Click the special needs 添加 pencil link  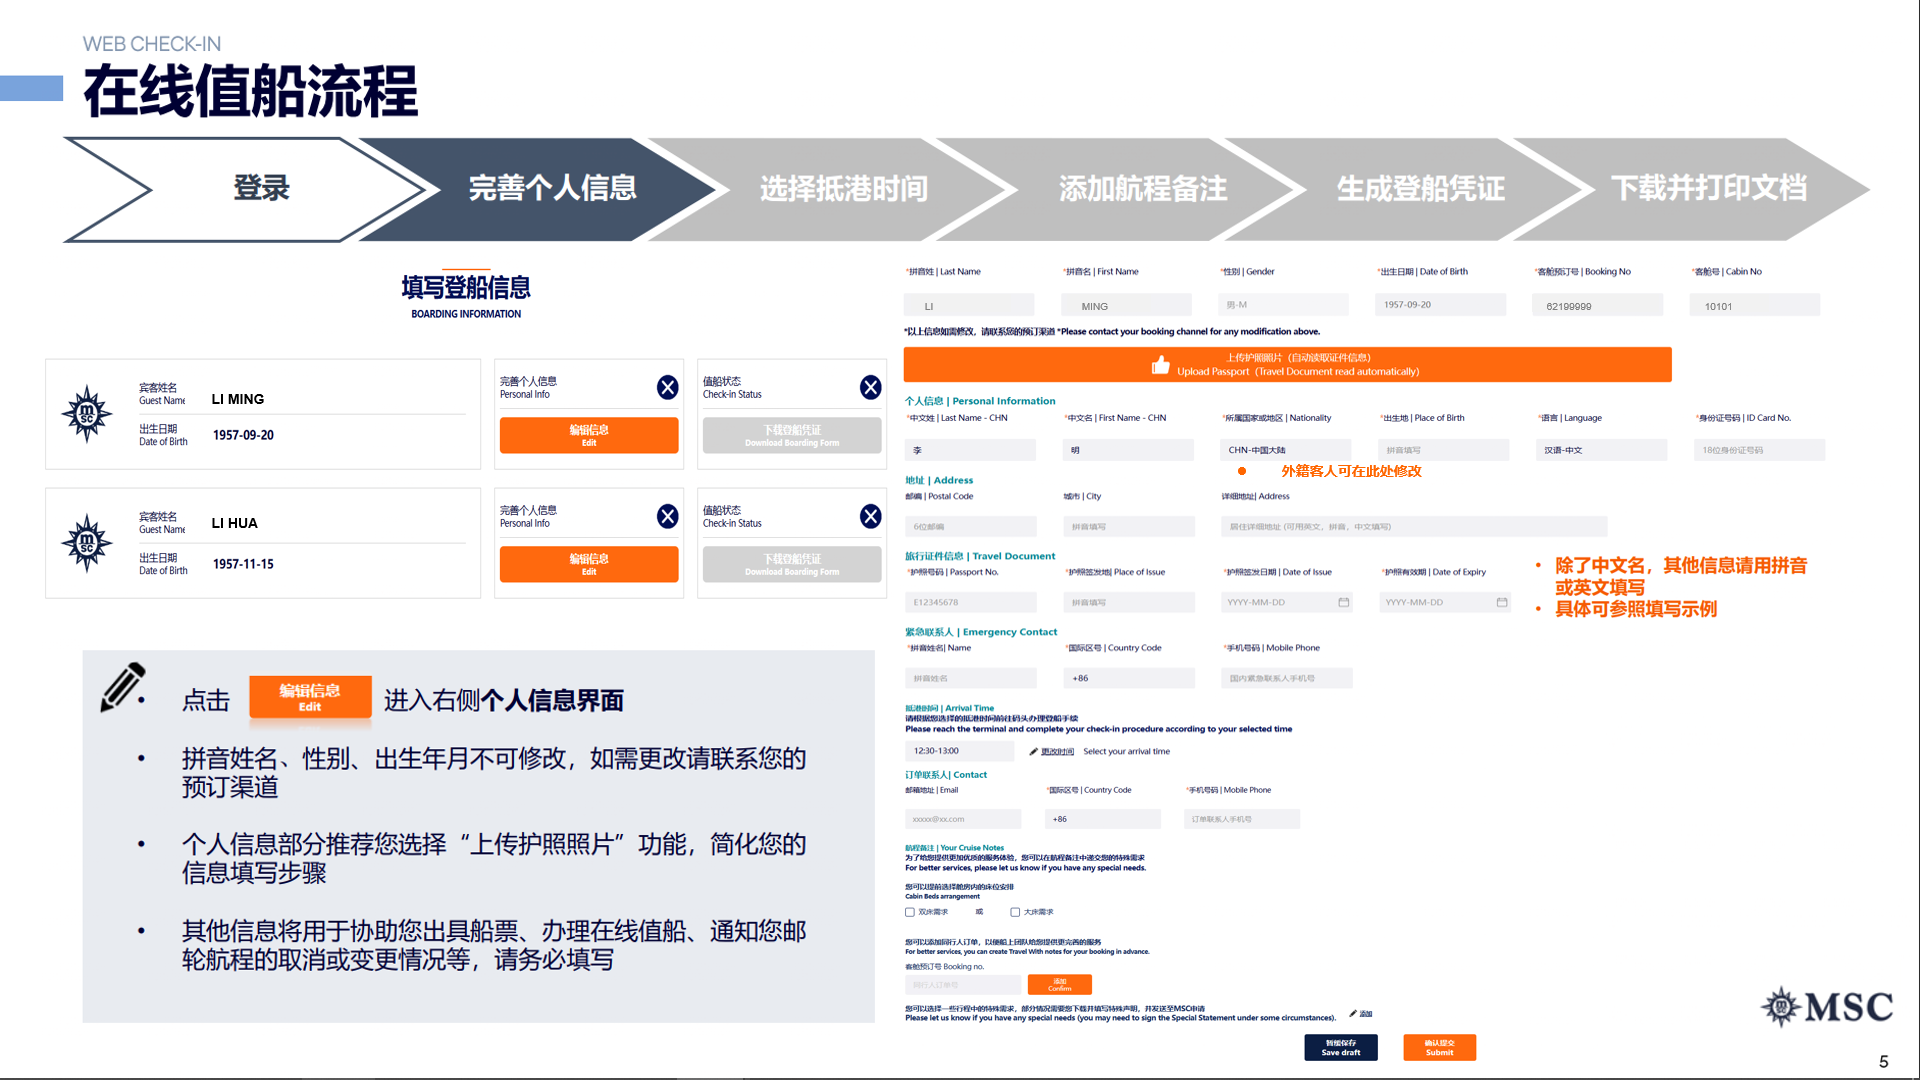pyautogui.click(x=1360, y=1013)
